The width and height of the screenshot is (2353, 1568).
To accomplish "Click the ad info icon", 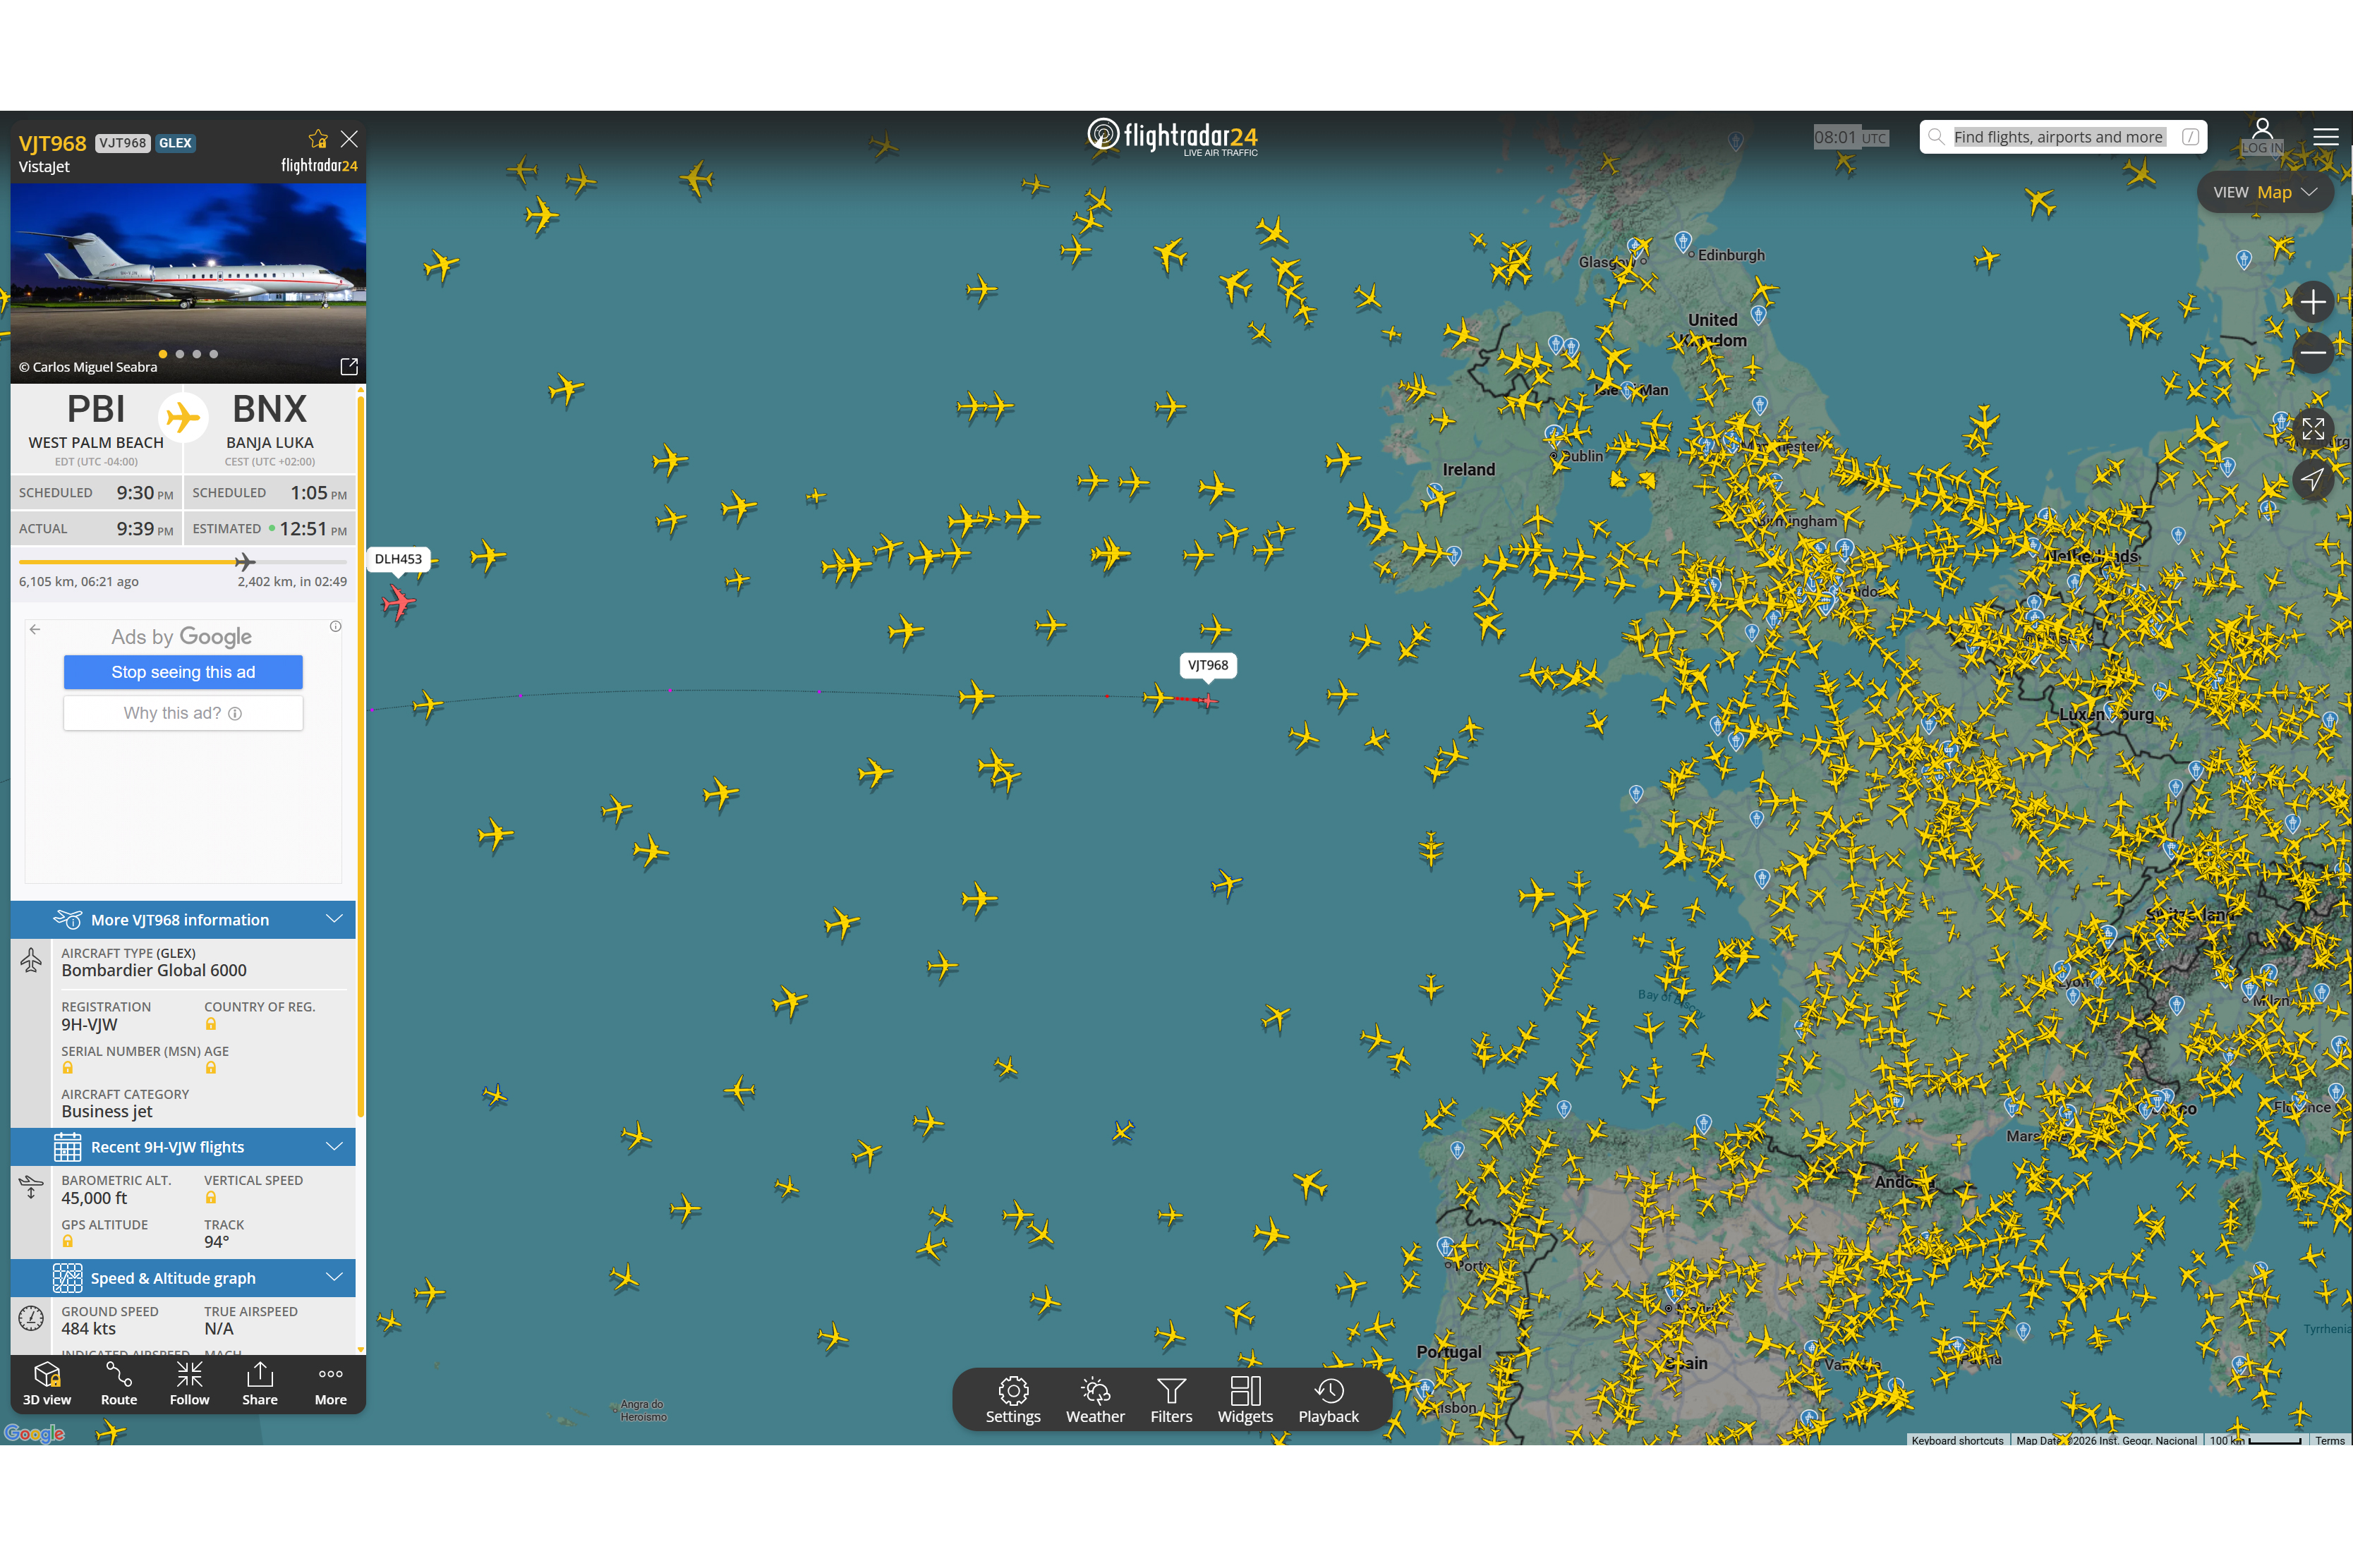I will tap(336, 627).
